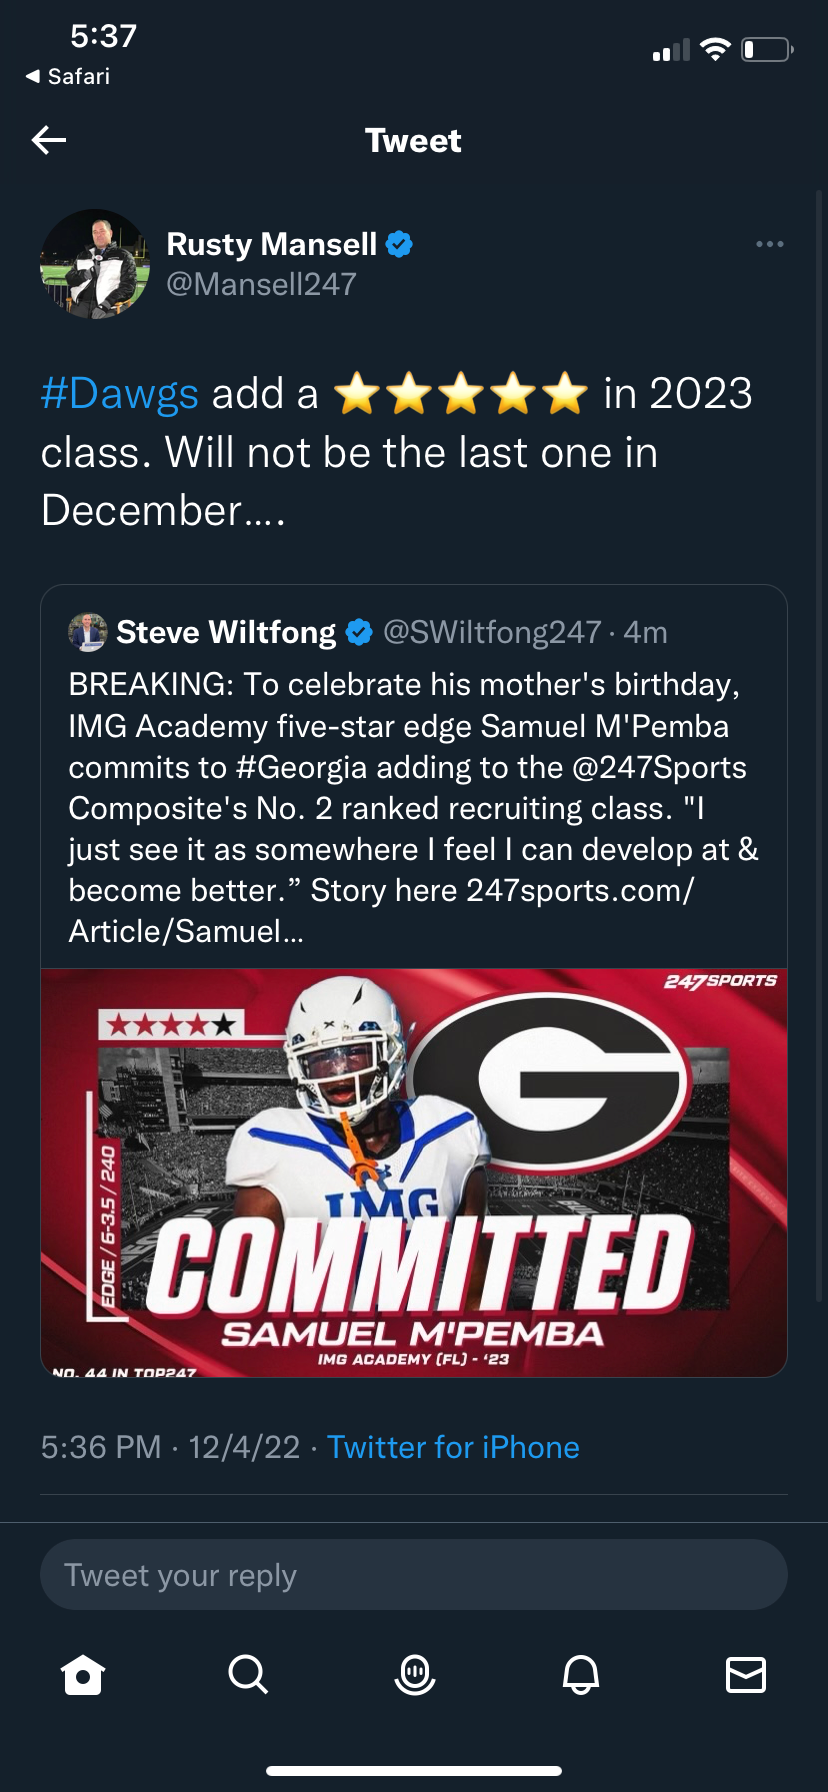Open the Notifications bell tab
The width and height of the screenshot is (828, 1792).
pos(580,1674)
